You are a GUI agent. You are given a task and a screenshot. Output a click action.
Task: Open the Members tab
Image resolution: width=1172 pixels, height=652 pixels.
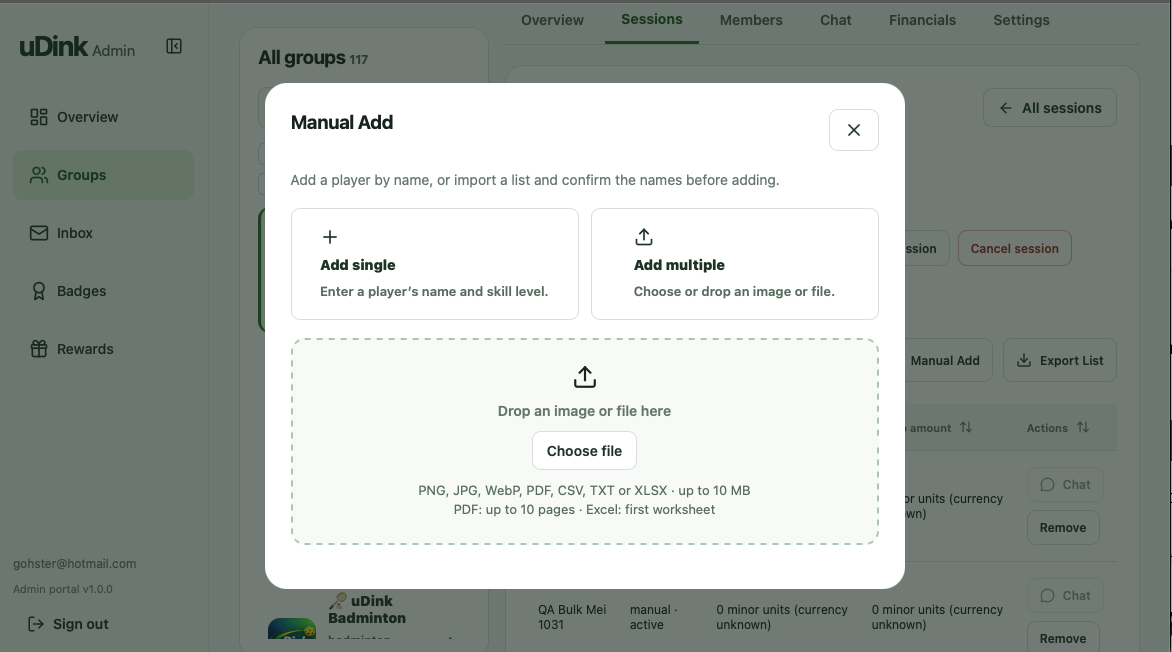751,20
